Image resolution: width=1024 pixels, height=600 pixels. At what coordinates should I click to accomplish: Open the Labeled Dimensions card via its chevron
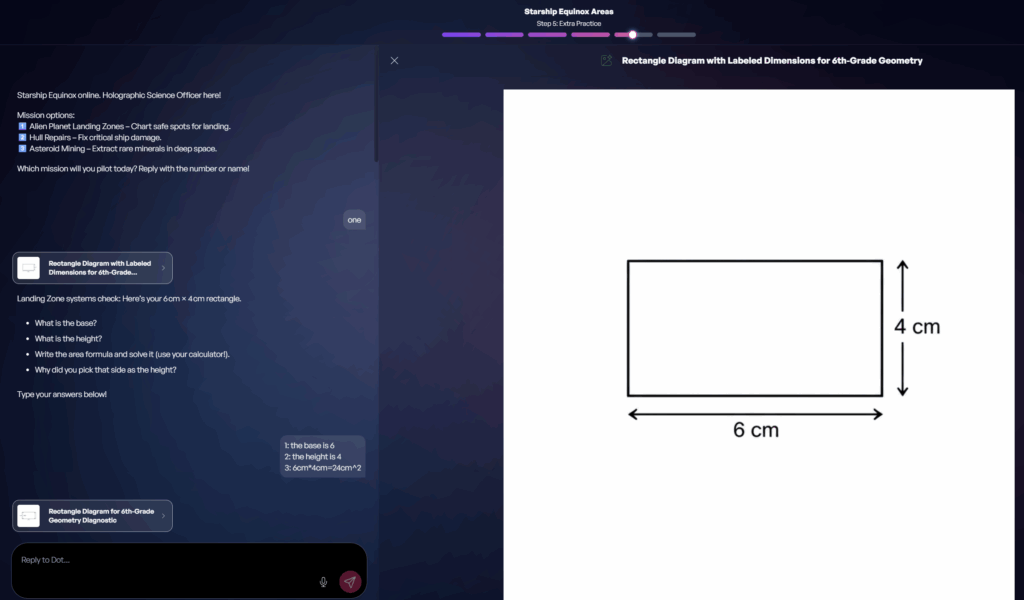tap(165, 267)
